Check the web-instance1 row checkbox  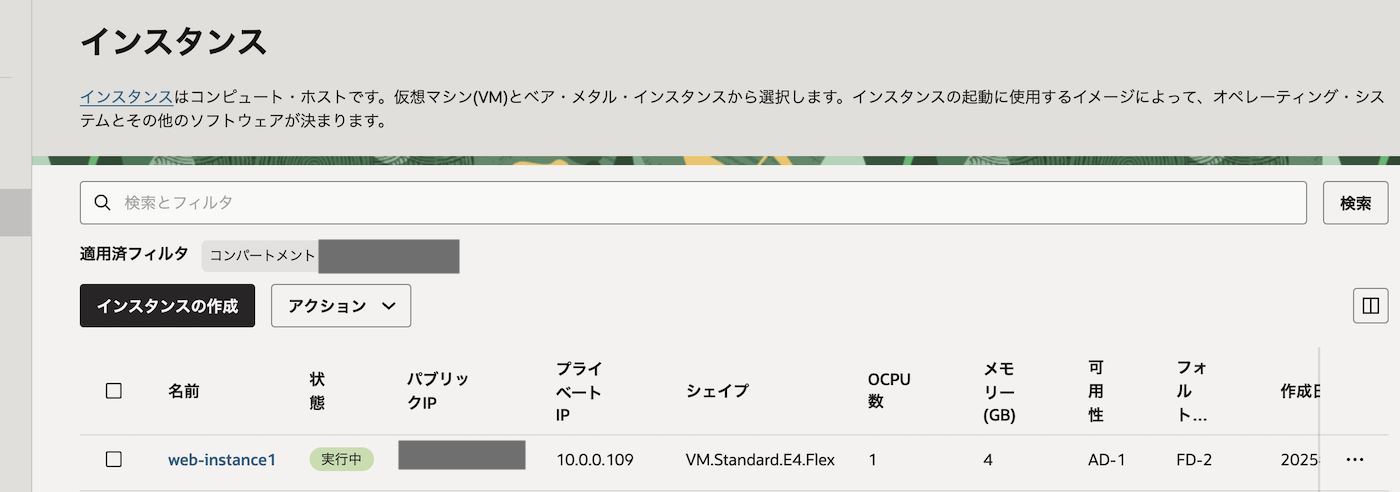[x=114, y=460]
